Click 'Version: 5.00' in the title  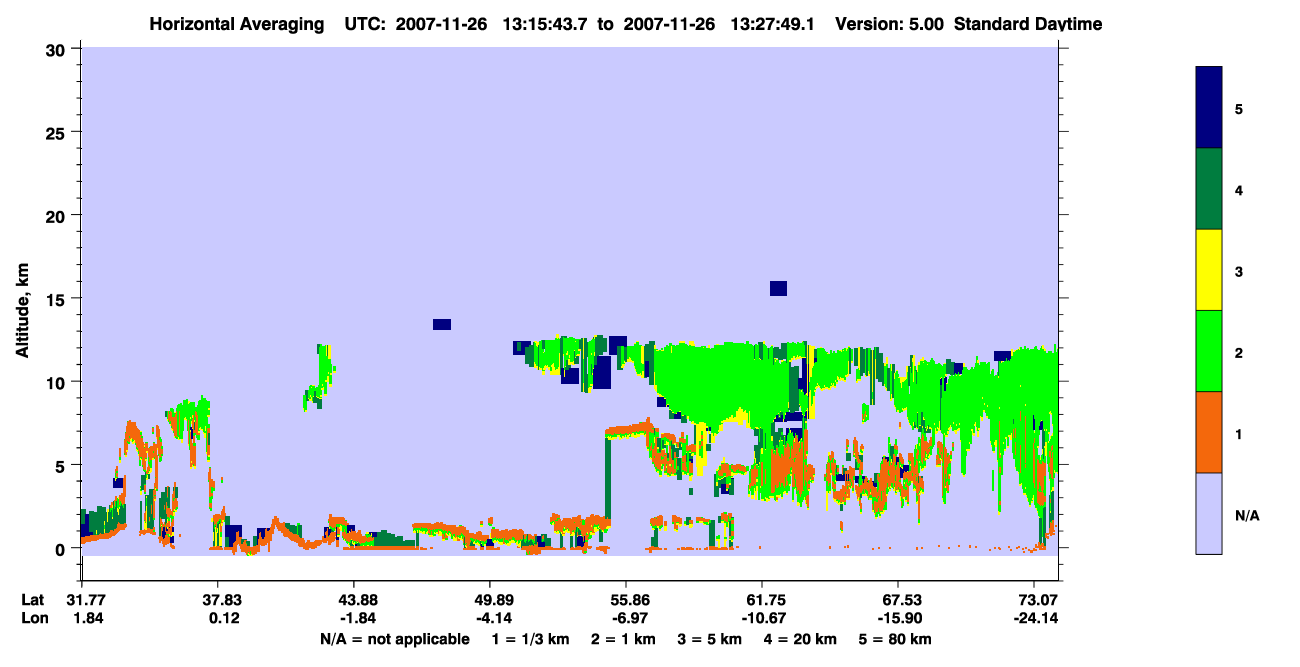pyautogui.click(x=890, y=24)
